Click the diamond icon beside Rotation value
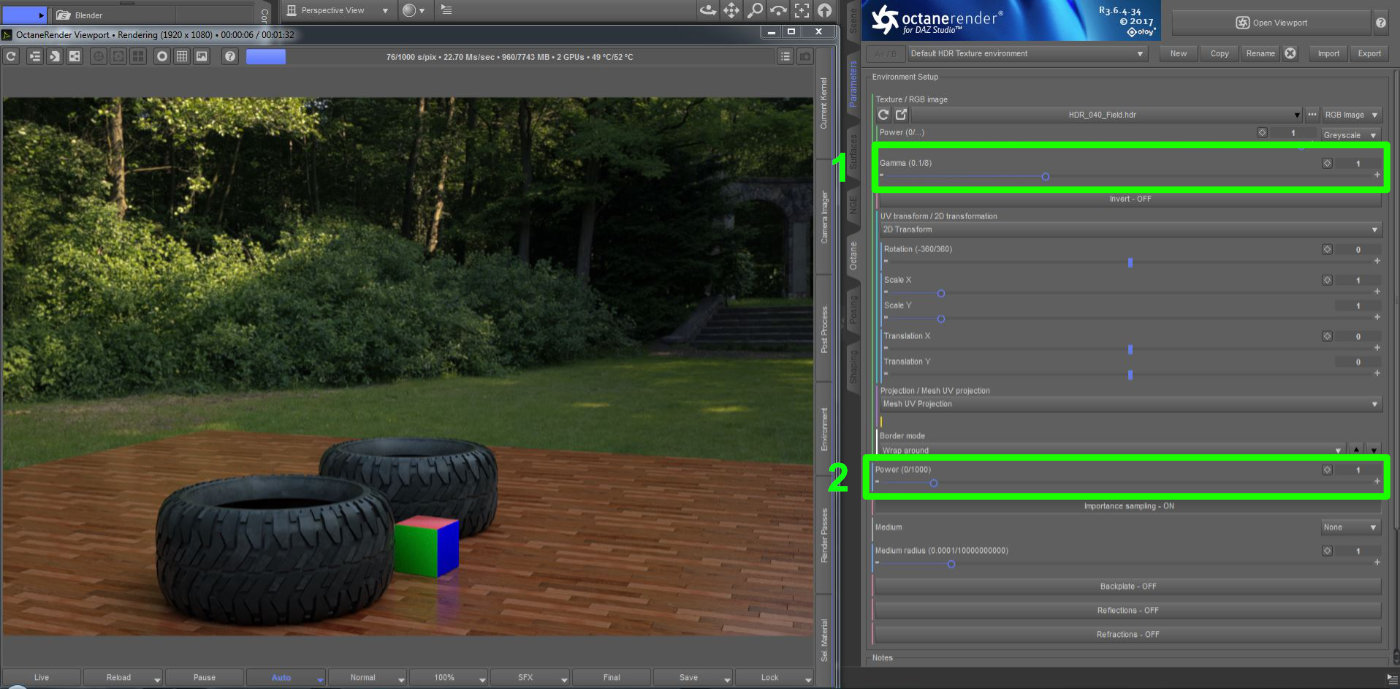 click(1327, 249)
